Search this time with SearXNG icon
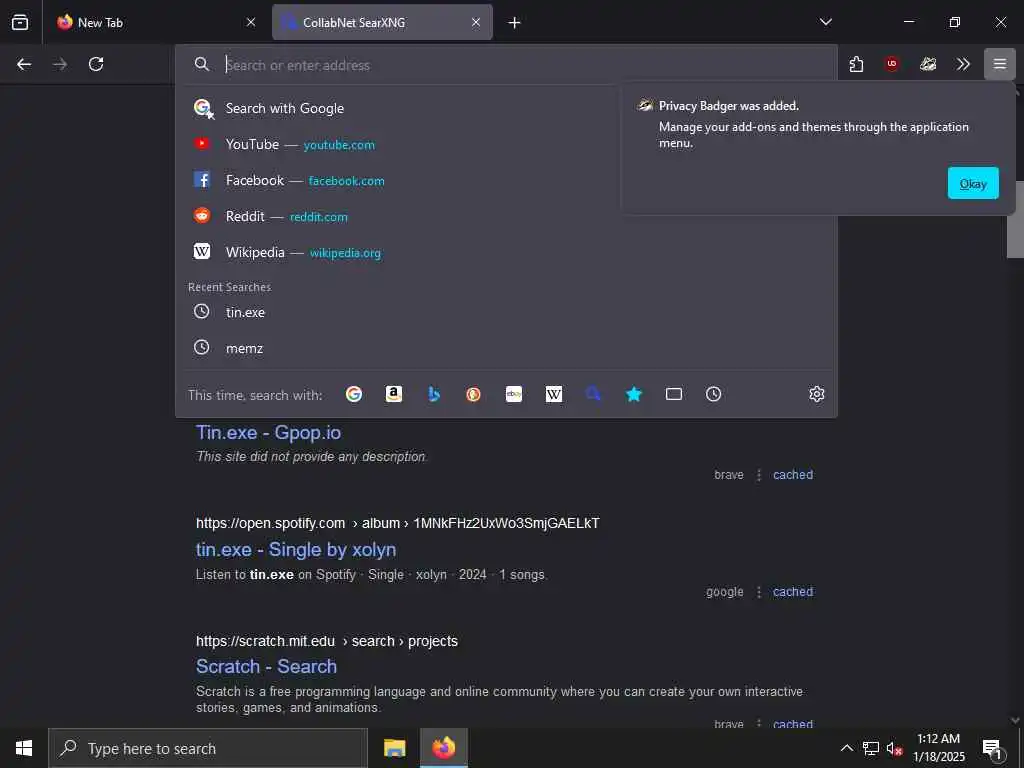 click(x=594, y=394)
